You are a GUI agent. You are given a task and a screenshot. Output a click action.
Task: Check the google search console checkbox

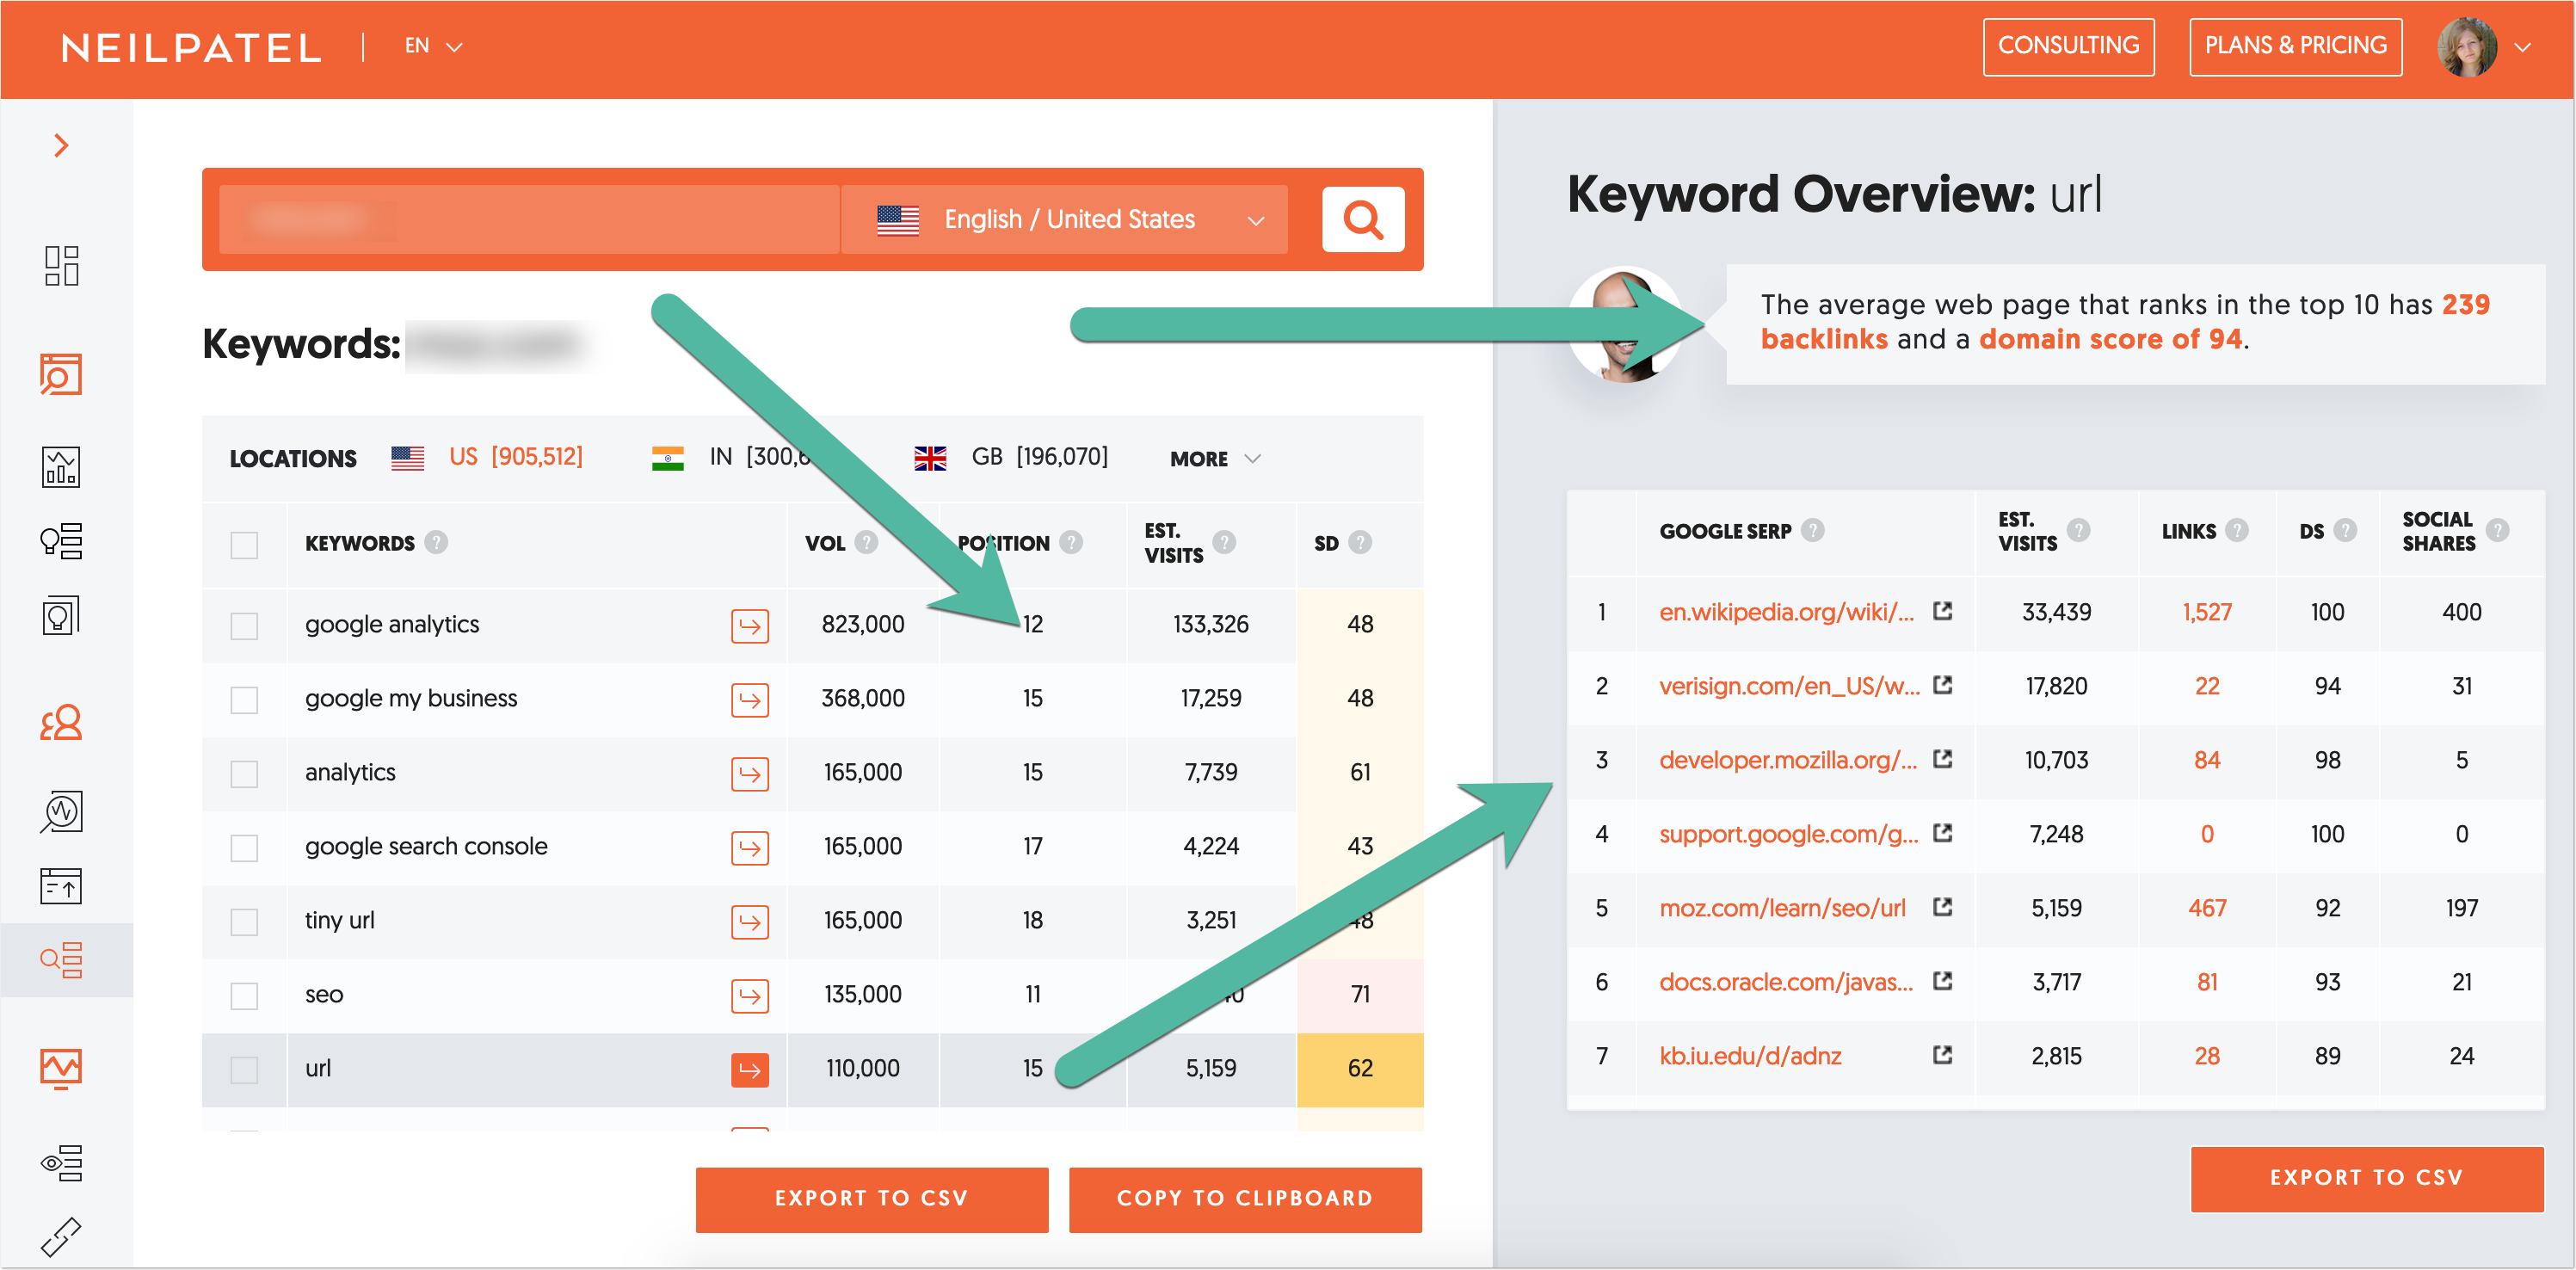click(x=244, y=848)
